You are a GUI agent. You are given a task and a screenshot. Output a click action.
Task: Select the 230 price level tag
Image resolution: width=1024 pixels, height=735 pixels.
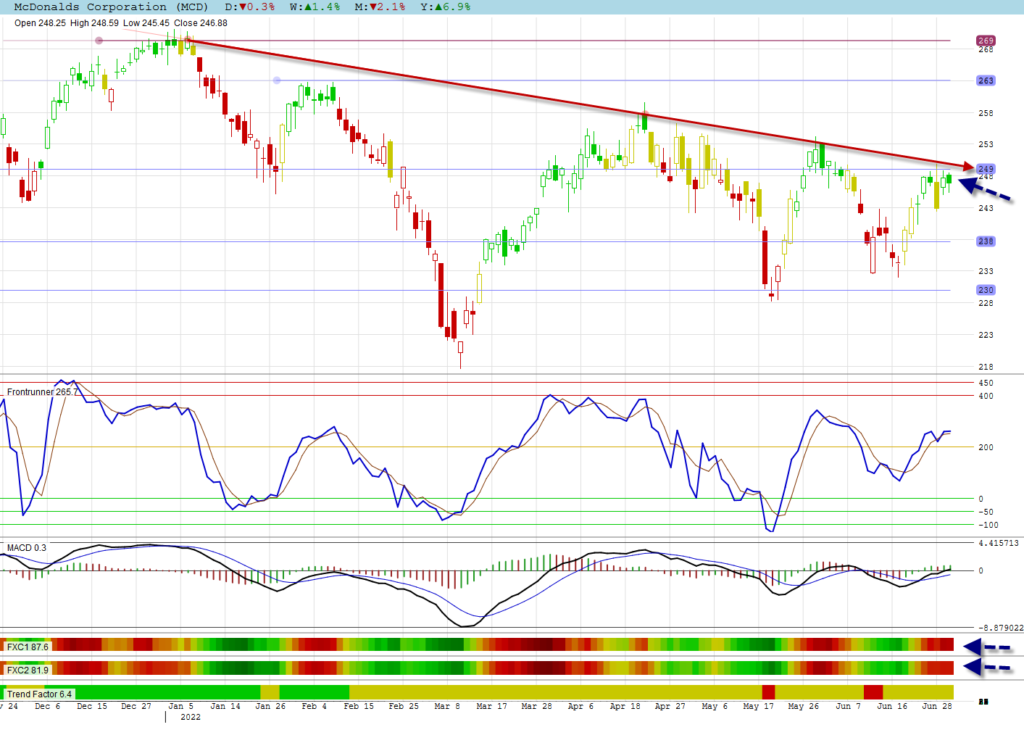pos(985,290)
